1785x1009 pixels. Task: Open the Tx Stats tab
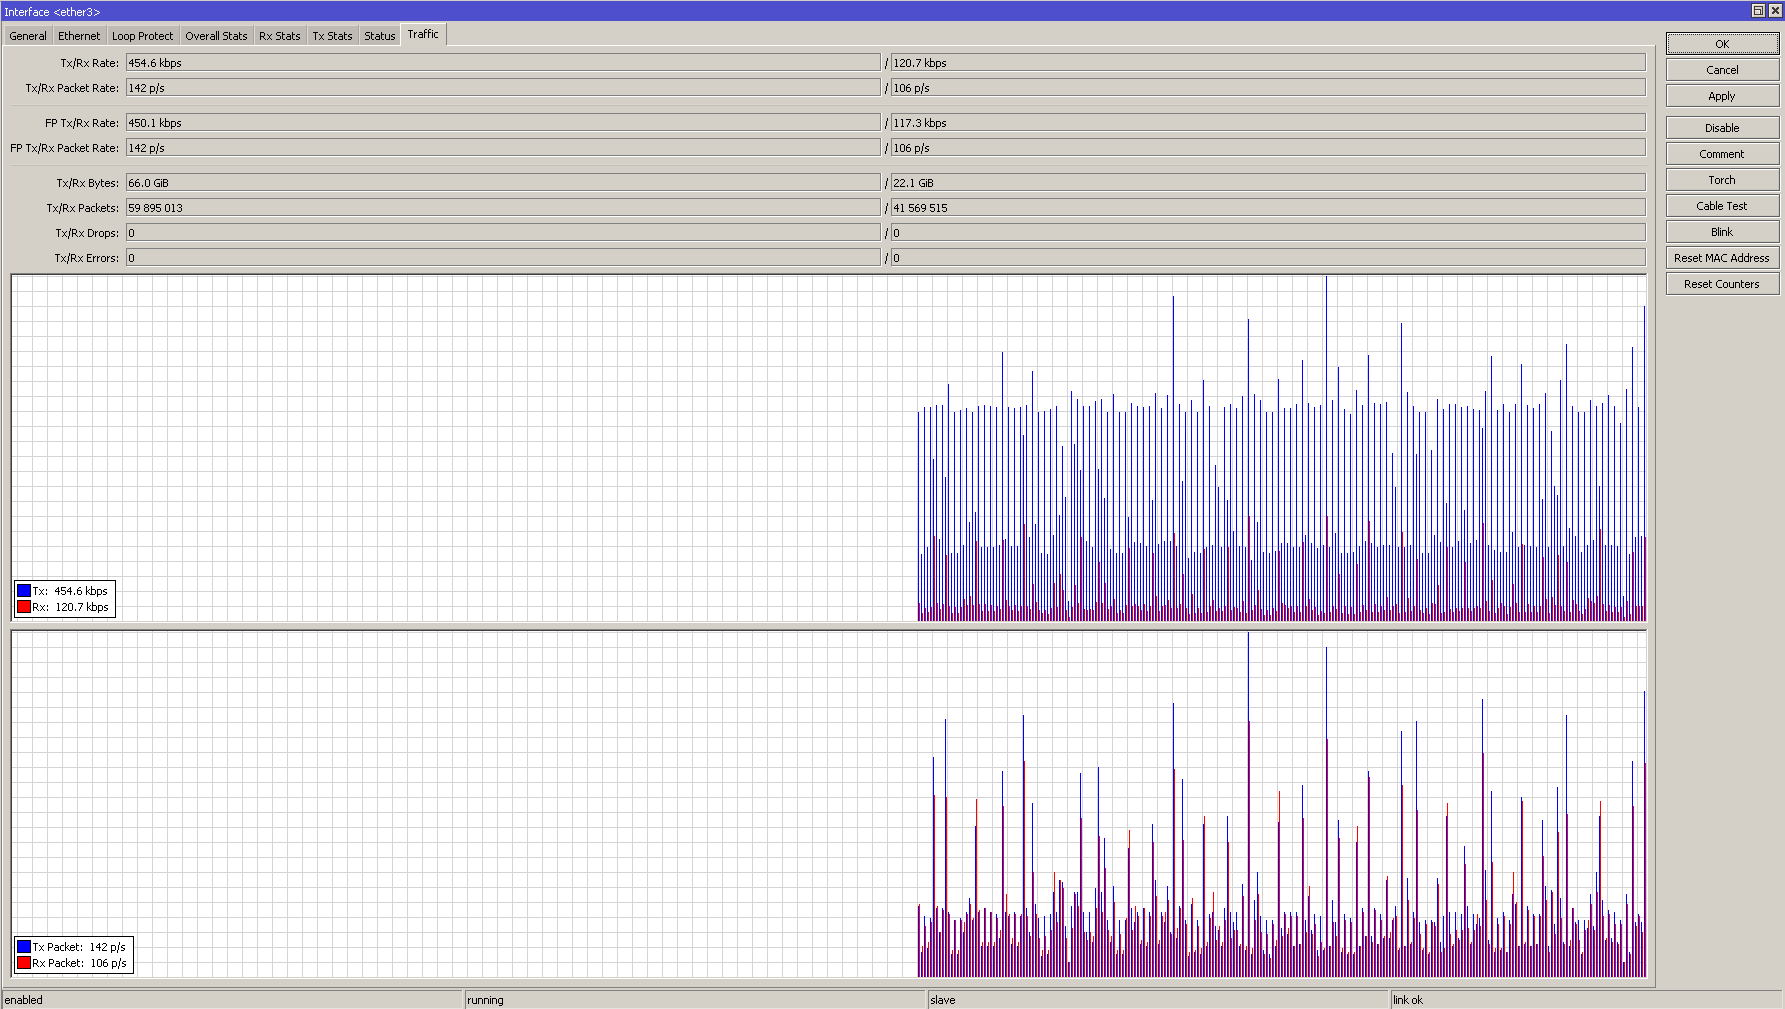coord(332,36)
